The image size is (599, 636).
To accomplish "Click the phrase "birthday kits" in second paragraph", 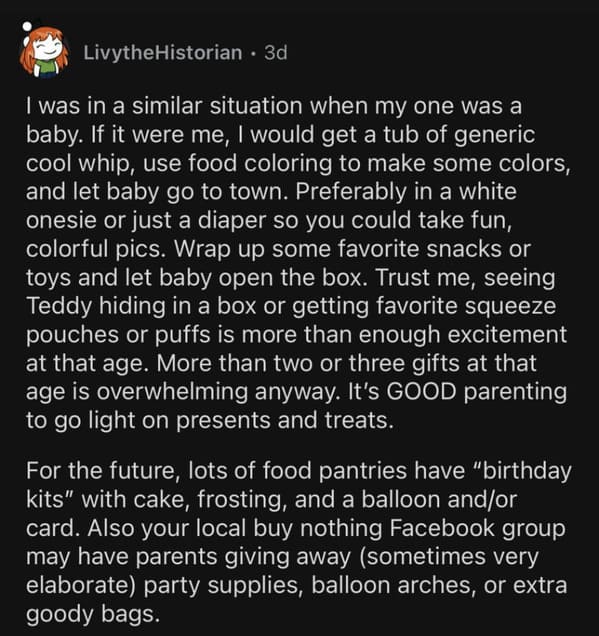I will tap(299, 485).
